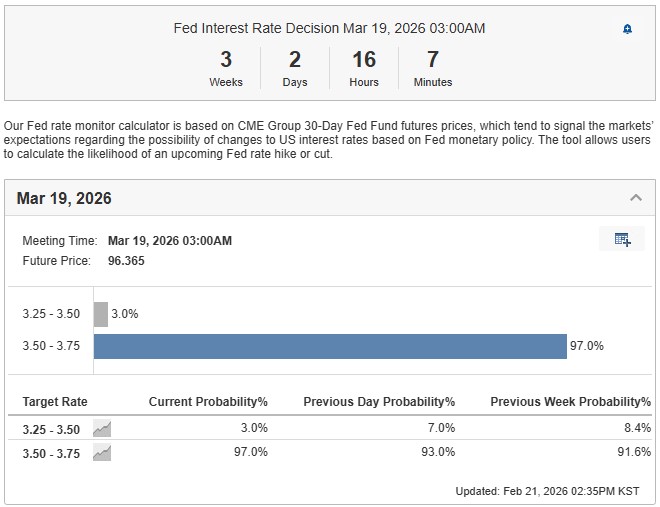The width and height of the screenshot is (660, 507).
Task: Click the Weeks countdown cell
Action: (x=226, y=68)
